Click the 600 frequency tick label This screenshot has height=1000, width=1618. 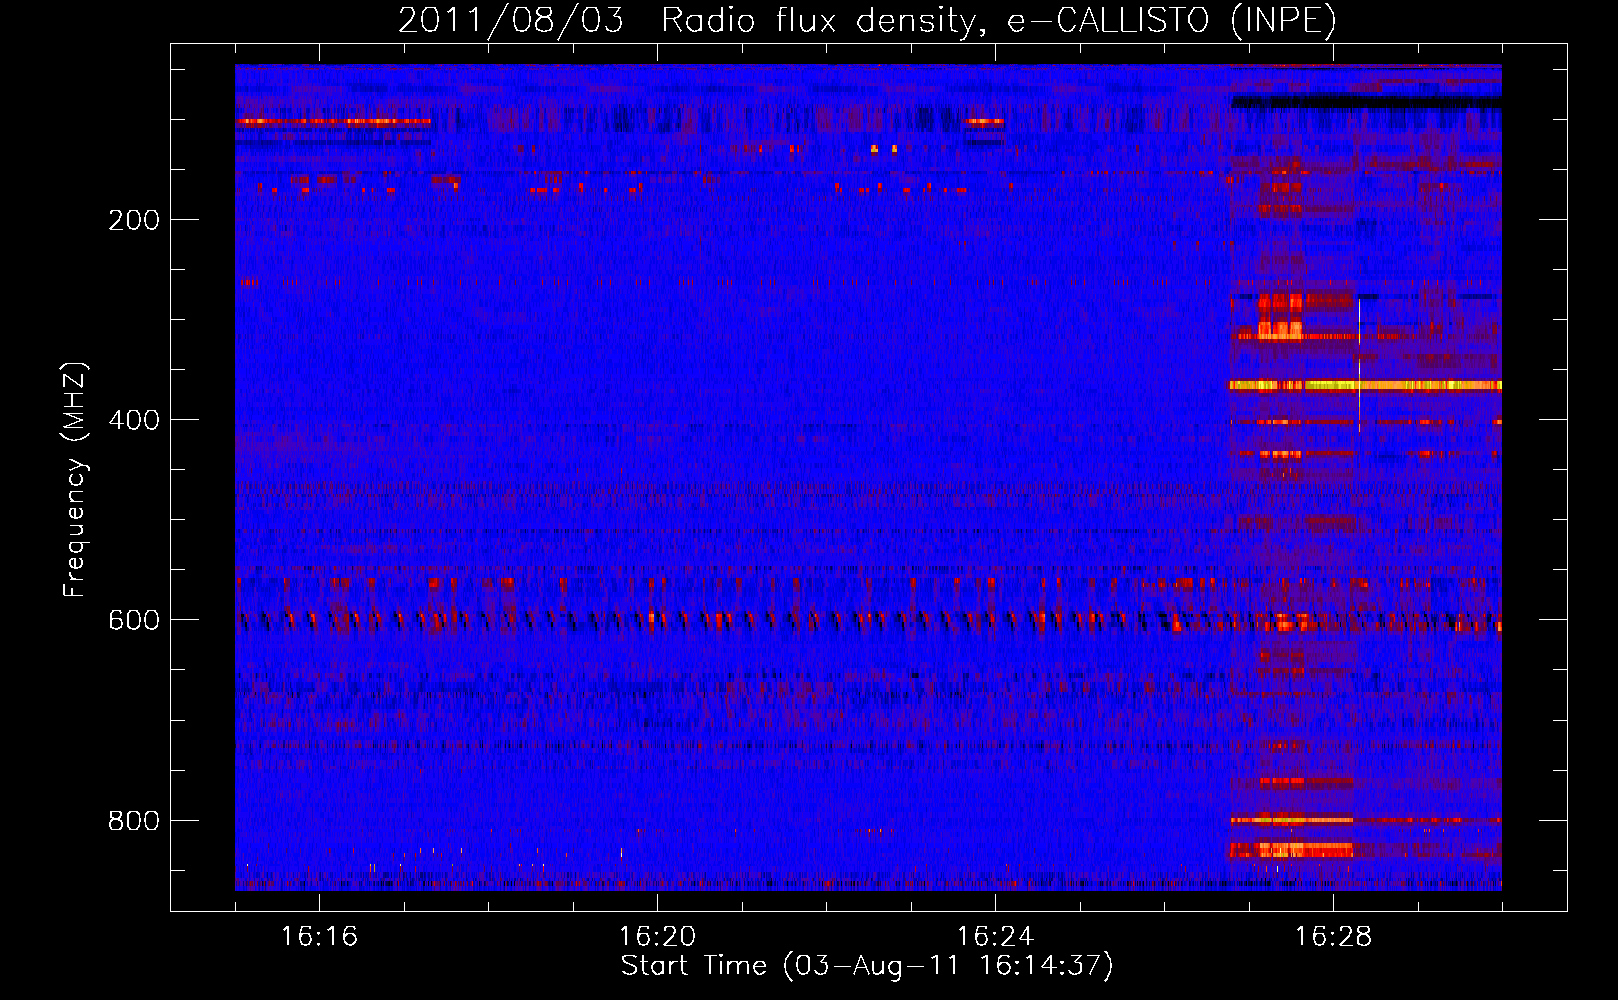134,620
